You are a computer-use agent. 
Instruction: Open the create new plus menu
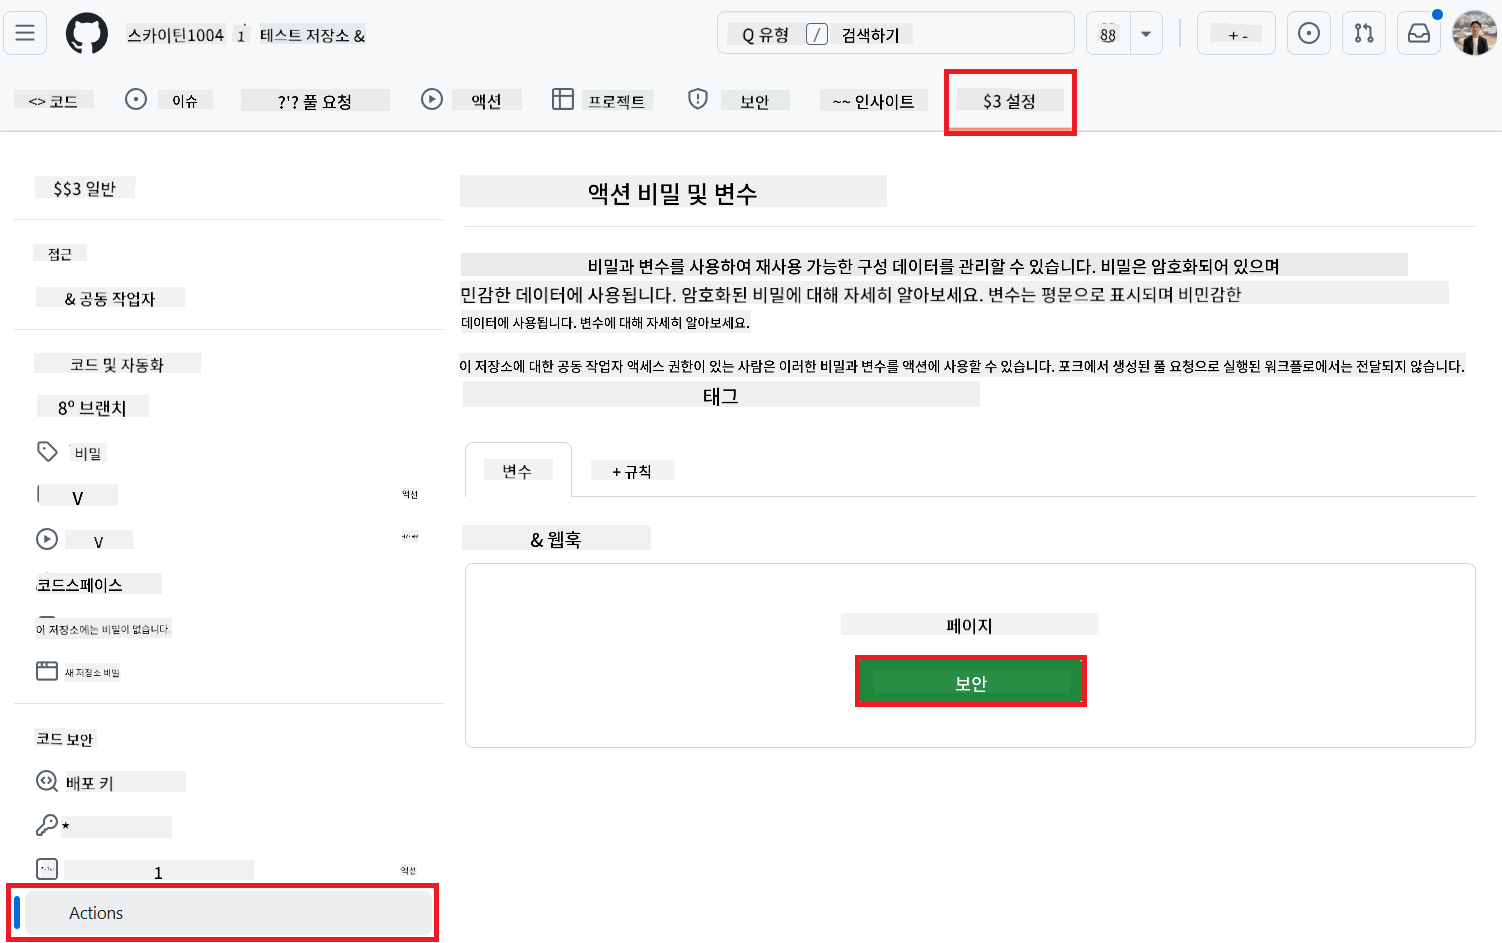(x=1236, y=34)
